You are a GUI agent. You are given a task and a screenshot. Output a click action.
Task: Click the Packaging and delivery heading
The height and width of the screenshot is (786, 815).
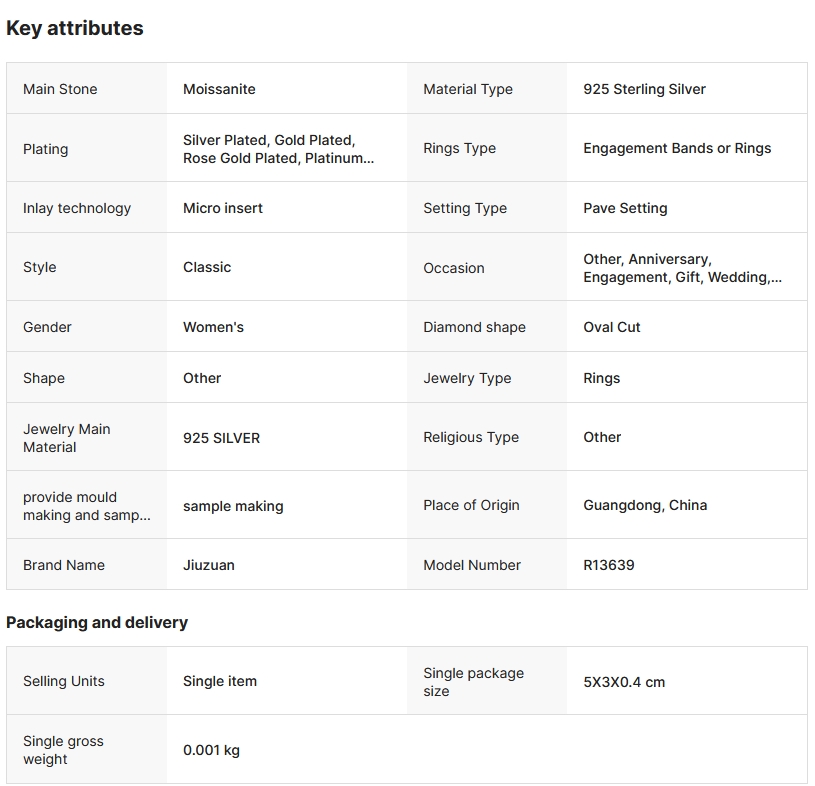pos(97,622)
